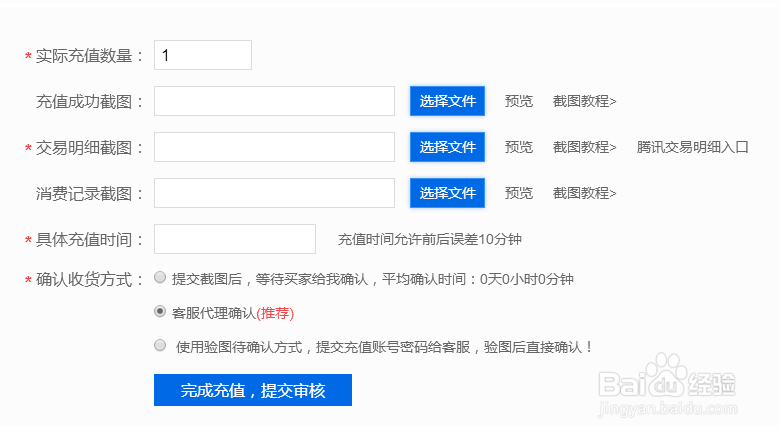The width and height of the screenshot is (780, 436).
Task: Click the 实际充值数量 input field
Action: pyautogui.click(x=202, y=55)
